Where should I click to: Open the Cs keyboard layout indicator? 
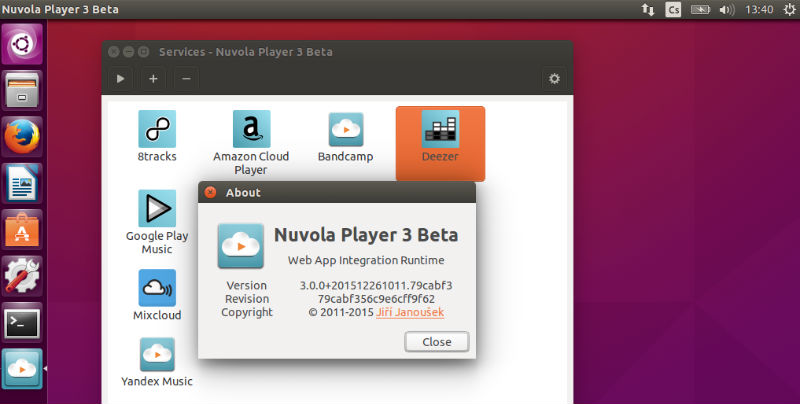(673, 9)
